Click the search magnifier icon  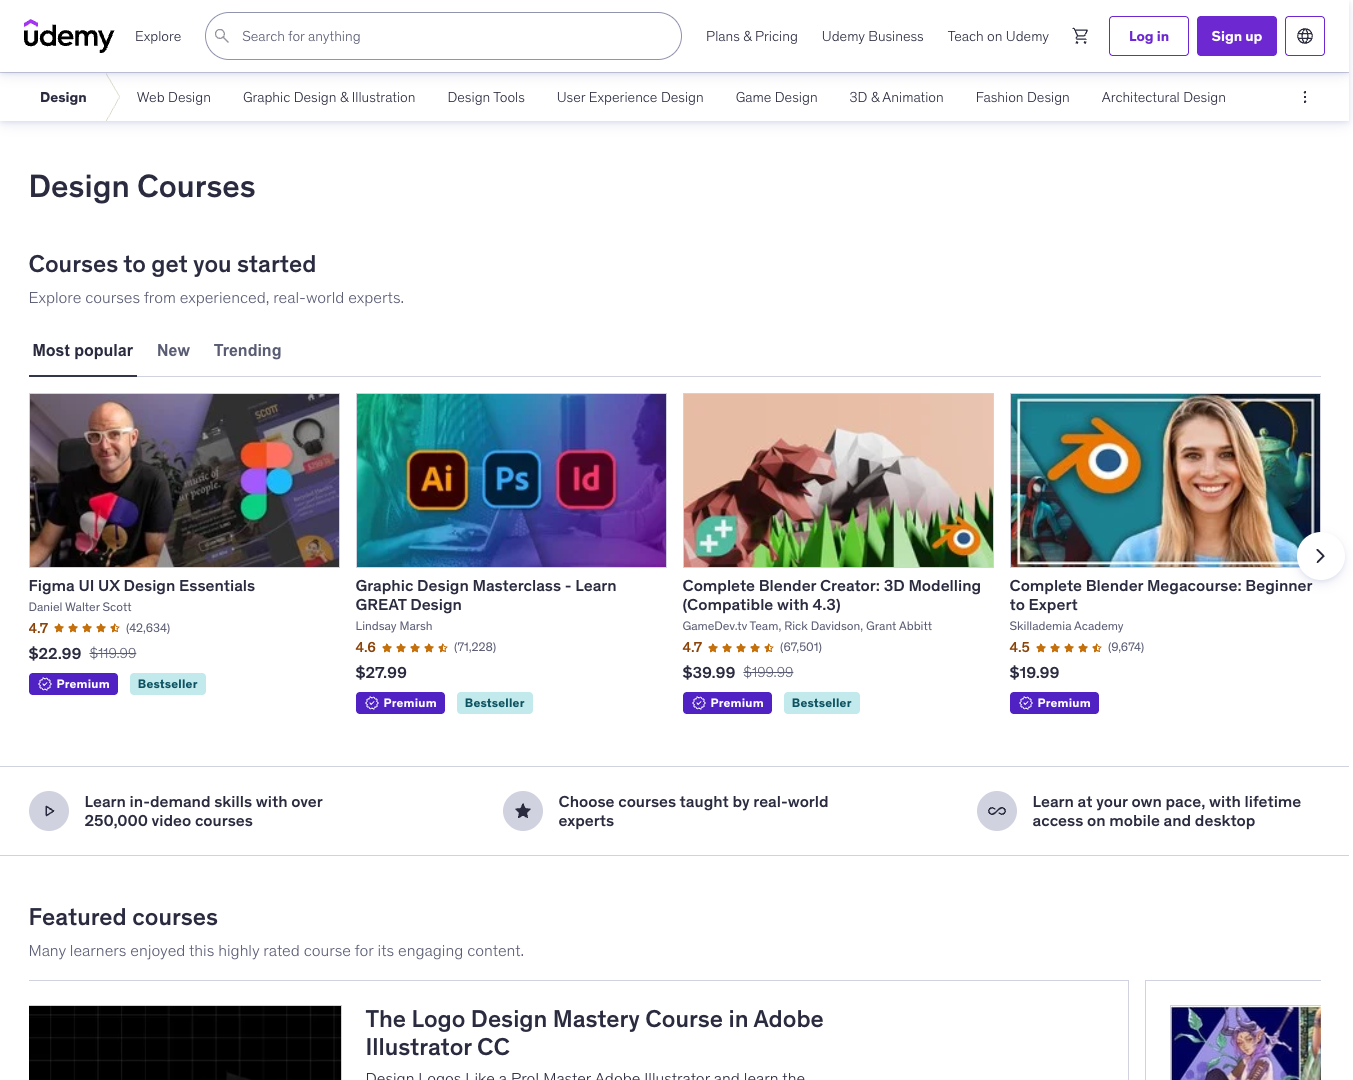pos(222,36)
